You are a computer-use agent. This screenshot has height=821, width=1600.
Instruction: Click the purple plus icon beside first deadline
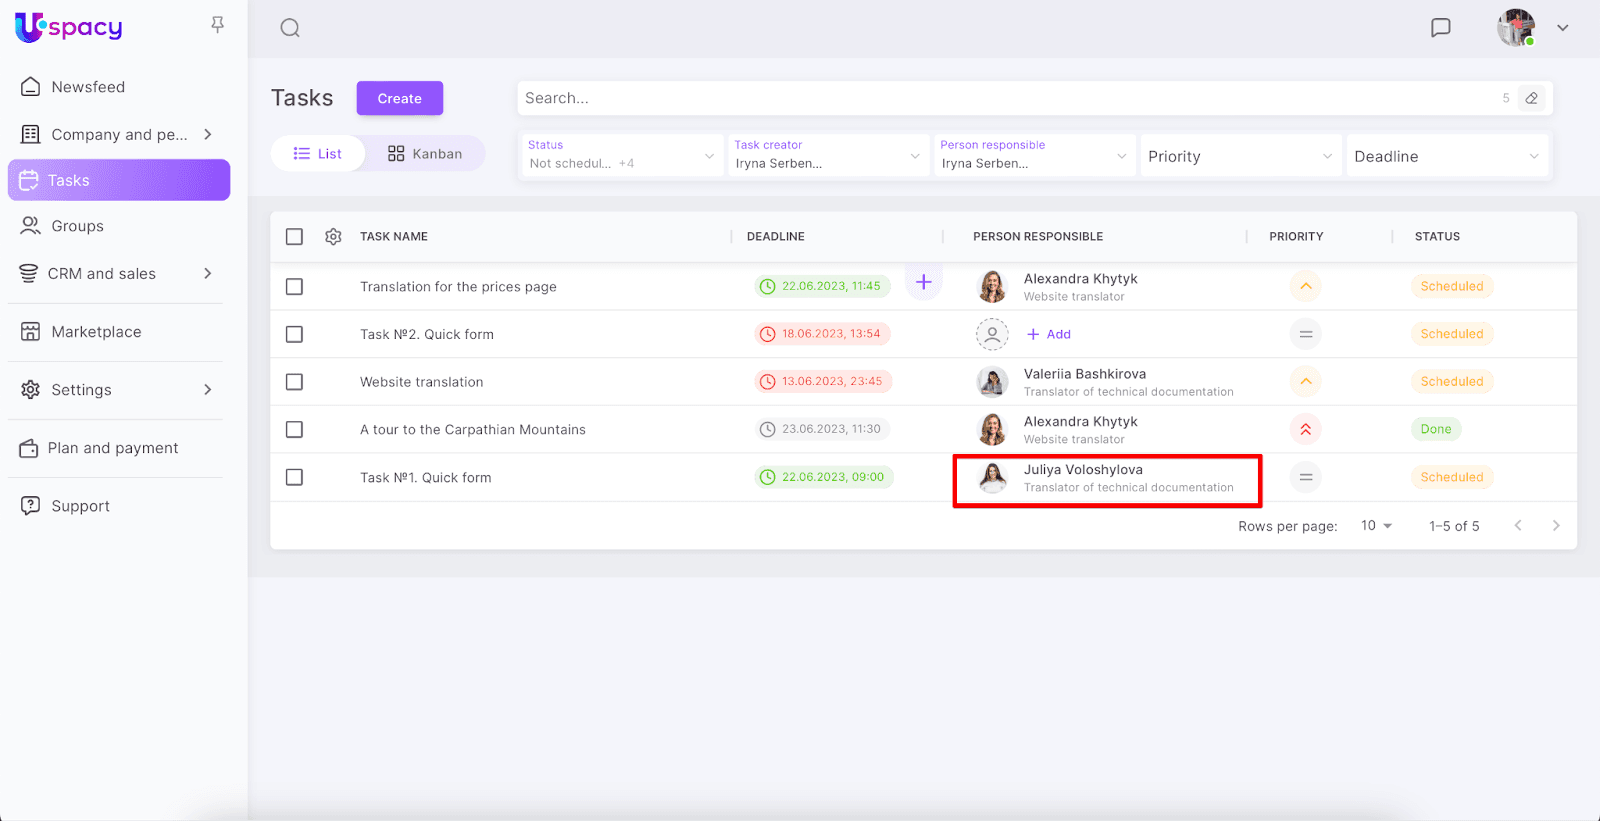tap(923, 283)
